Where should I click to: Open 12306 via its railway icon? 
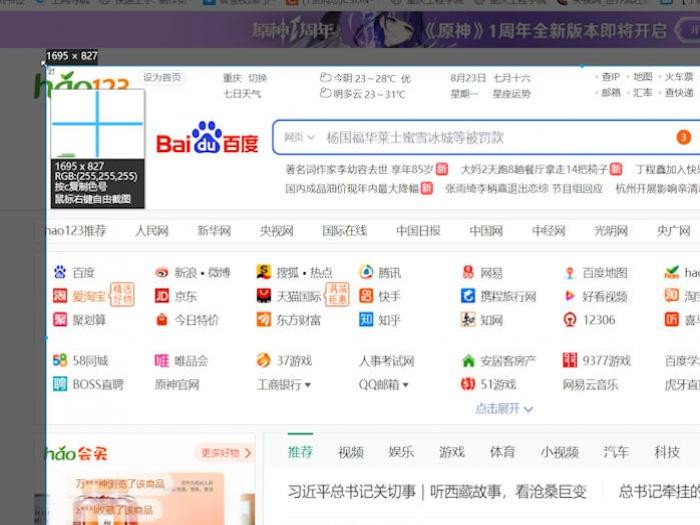point(570,320)
